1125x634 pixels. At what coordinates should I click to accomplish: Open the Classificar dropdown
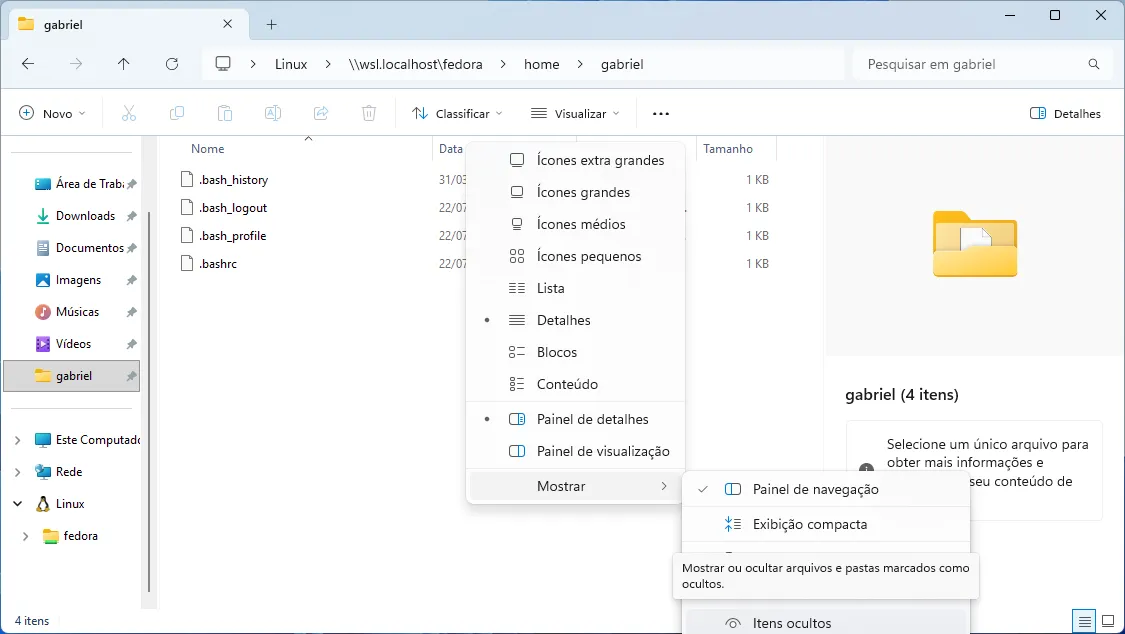456,112
